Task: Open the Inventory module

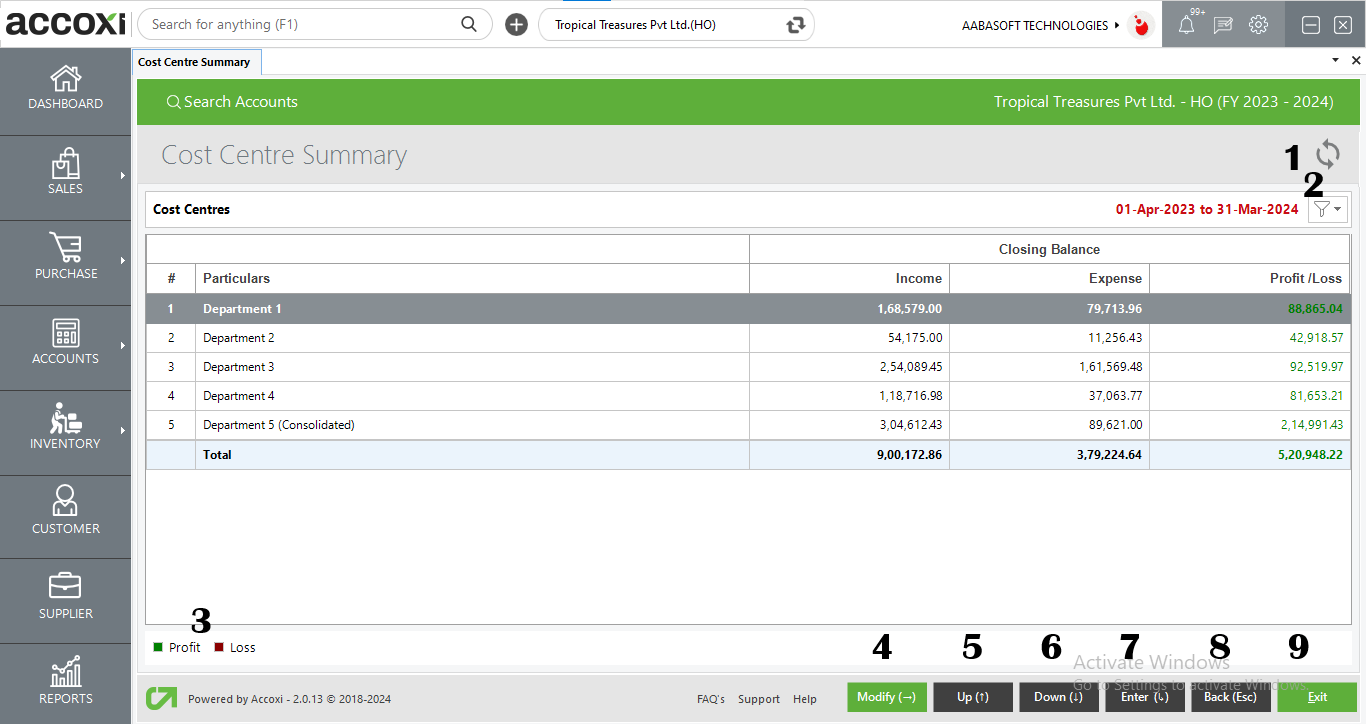Action: [65, 428]
